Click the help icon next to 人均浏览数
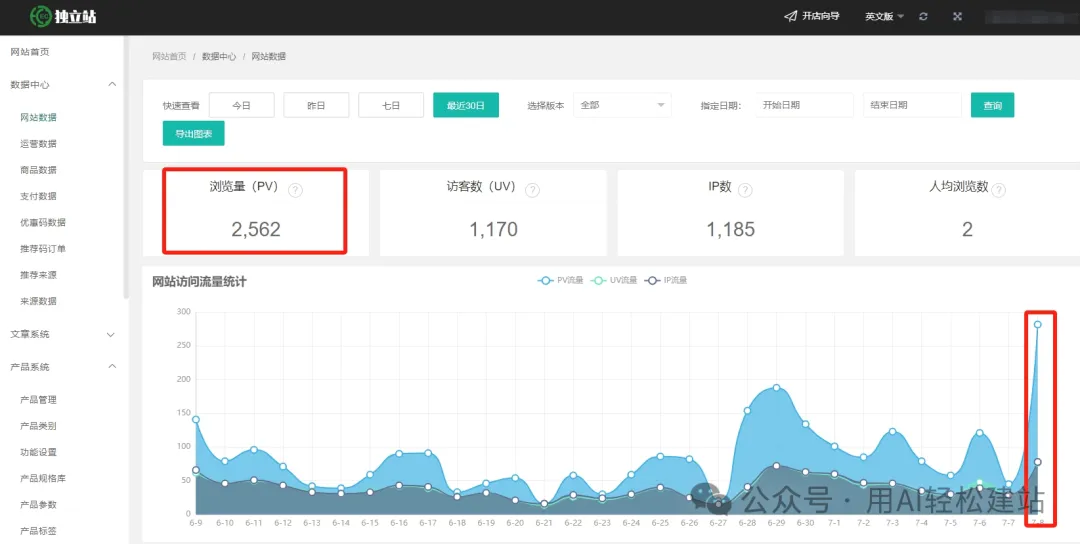The height and width of the screenshot is (544, 1080). [999, 191]
